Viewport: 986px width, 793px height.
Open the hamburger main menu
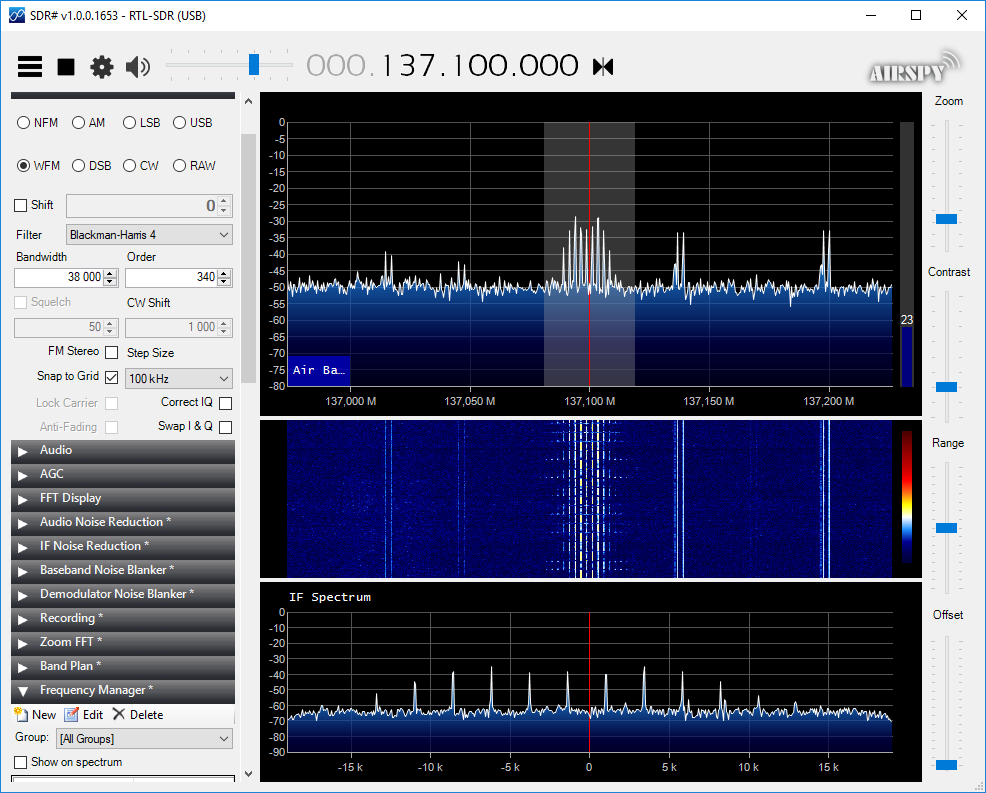tap(30, 66)
